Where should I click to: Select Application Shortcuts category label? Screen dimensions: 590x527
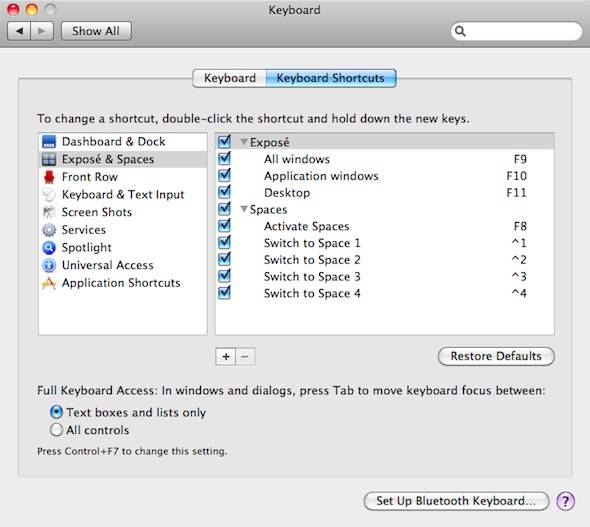point(121,283)
